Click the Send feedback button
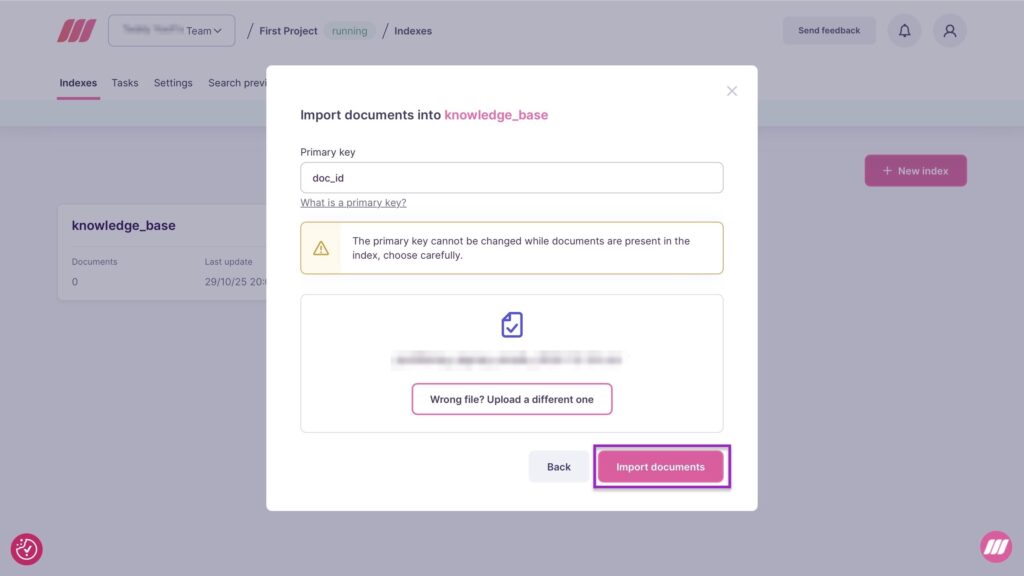This screenshot has height=576, width=1024. coord(829,30)
